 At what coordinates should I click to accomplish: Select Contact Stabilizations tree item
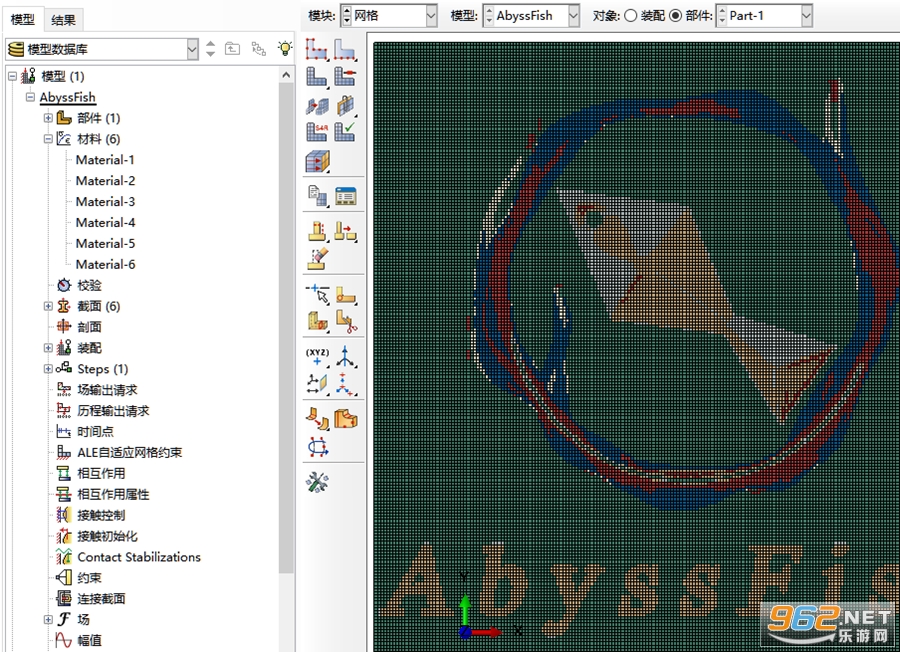coord(139,557)
